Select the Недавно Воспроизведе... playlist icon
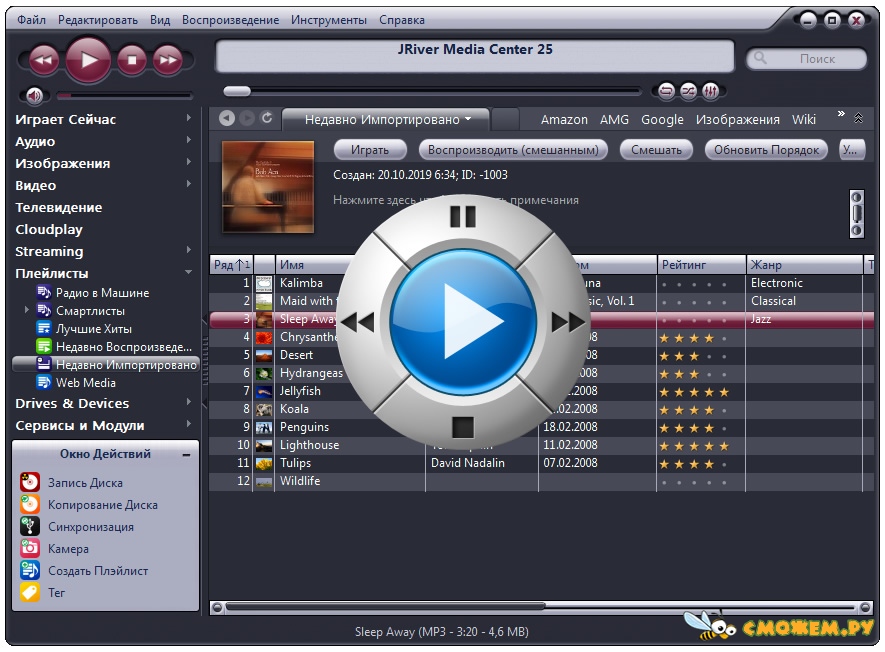Screen dimensions: 885x652 (x=43, y=347)
